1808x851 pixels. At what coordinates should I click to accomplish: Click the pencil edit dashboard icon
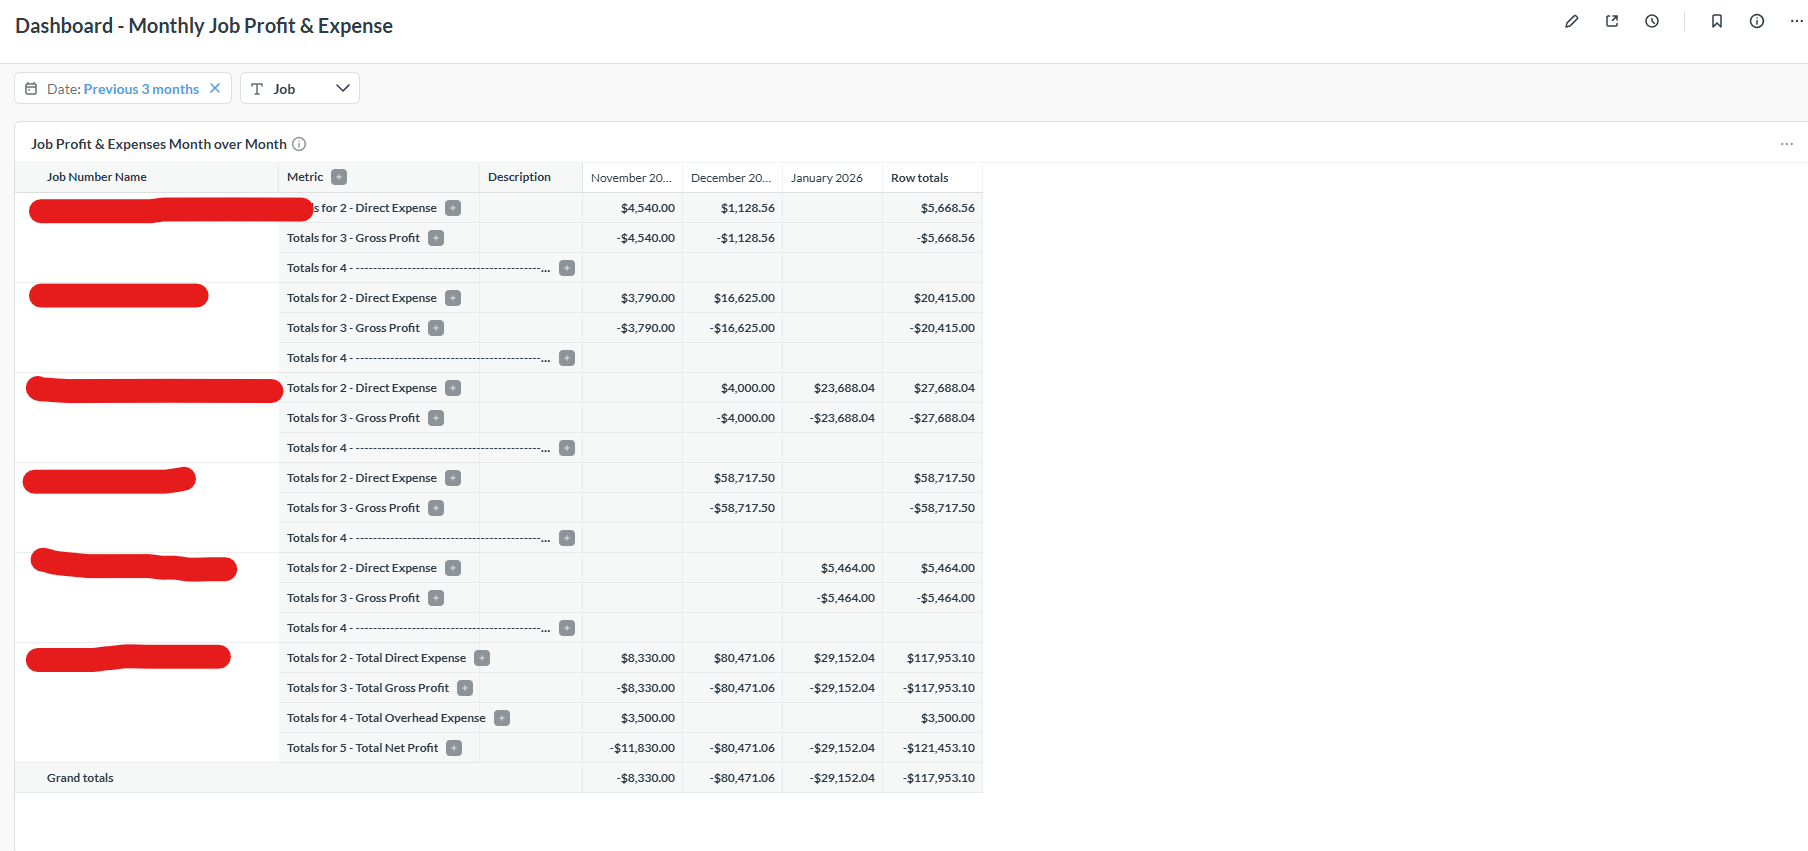[x=1571, y=21]
